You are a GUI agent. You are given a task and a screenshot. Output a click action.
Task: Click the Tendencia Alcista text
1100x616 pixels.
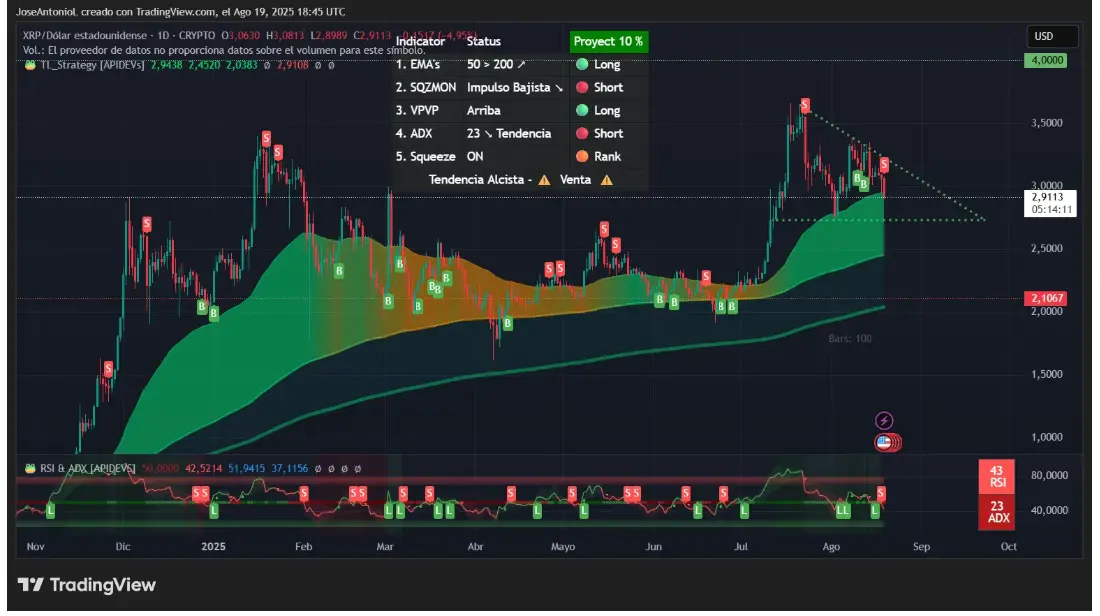click(477, 180)
